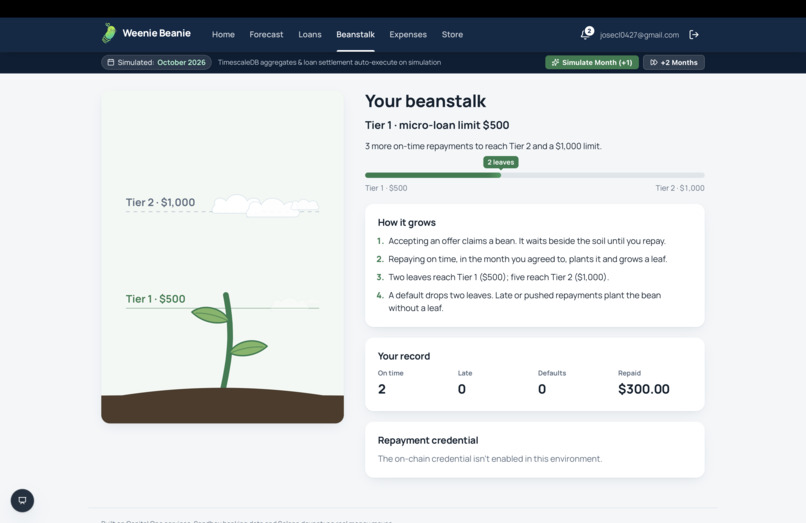Click the calendar icon beside Simulated
806x523 pixels.
click(x=111, y=62)
